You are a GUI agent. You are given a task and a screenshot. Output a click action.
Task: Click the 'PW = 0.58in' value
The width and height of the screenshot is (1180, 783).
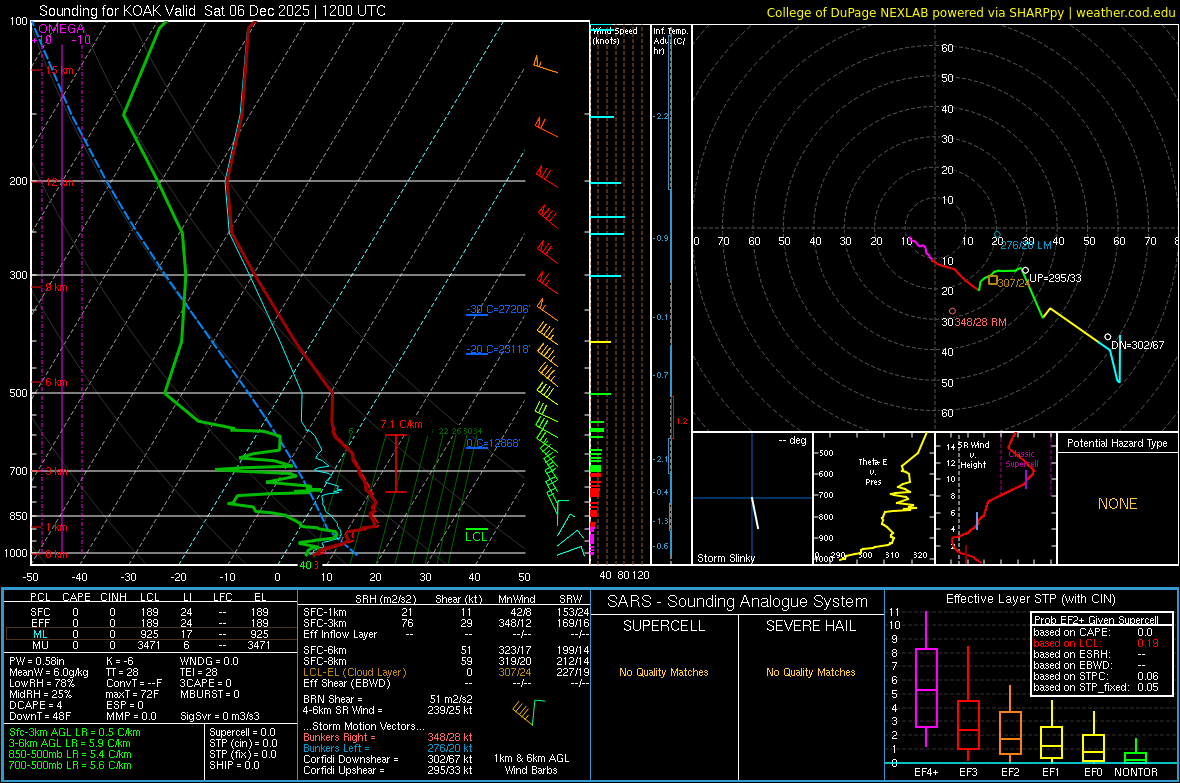pos(37,661)
